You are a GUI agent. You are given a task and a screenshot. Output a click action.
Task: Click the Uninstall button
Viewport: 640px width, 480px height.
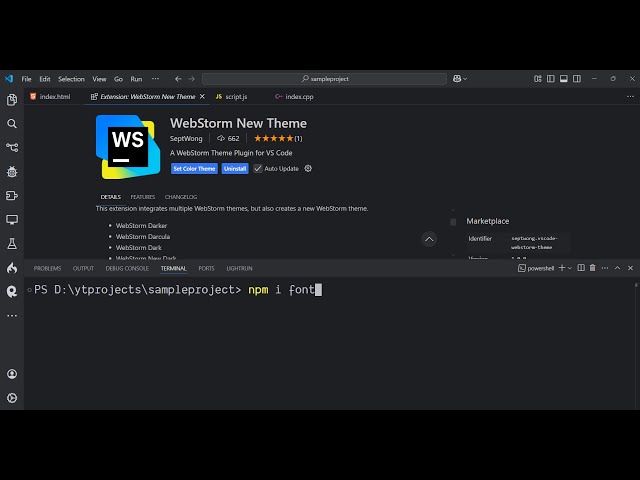tap(235, 169)
